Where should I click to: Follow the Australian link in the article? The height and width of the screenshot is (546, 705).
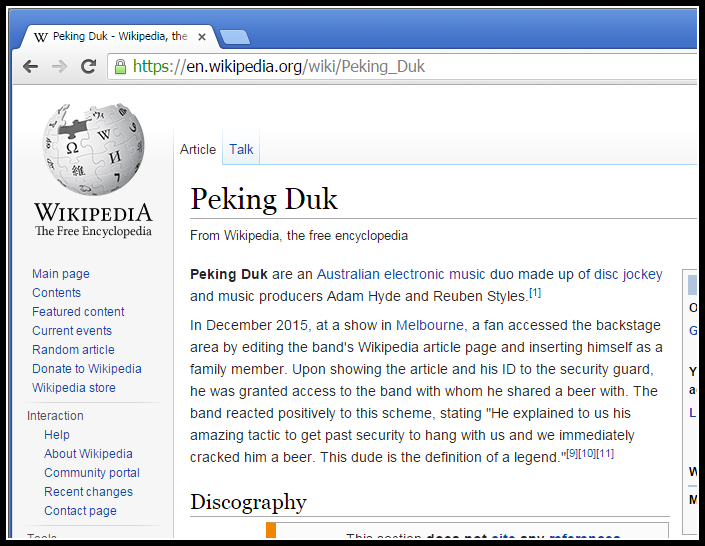[x=348, y=274]
